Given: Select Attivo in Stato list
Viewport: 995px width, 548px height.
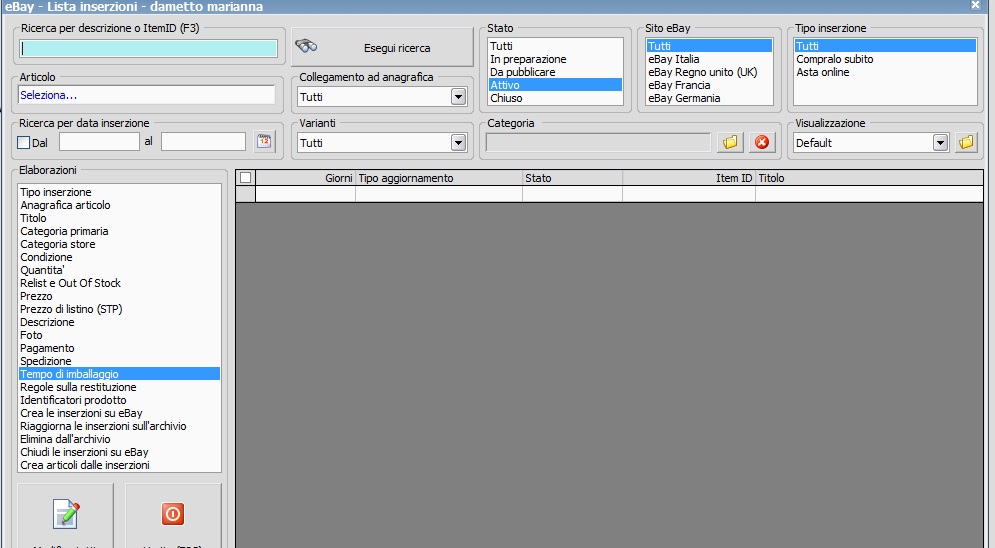Looking at the screenshot, I should click(555, 85).
